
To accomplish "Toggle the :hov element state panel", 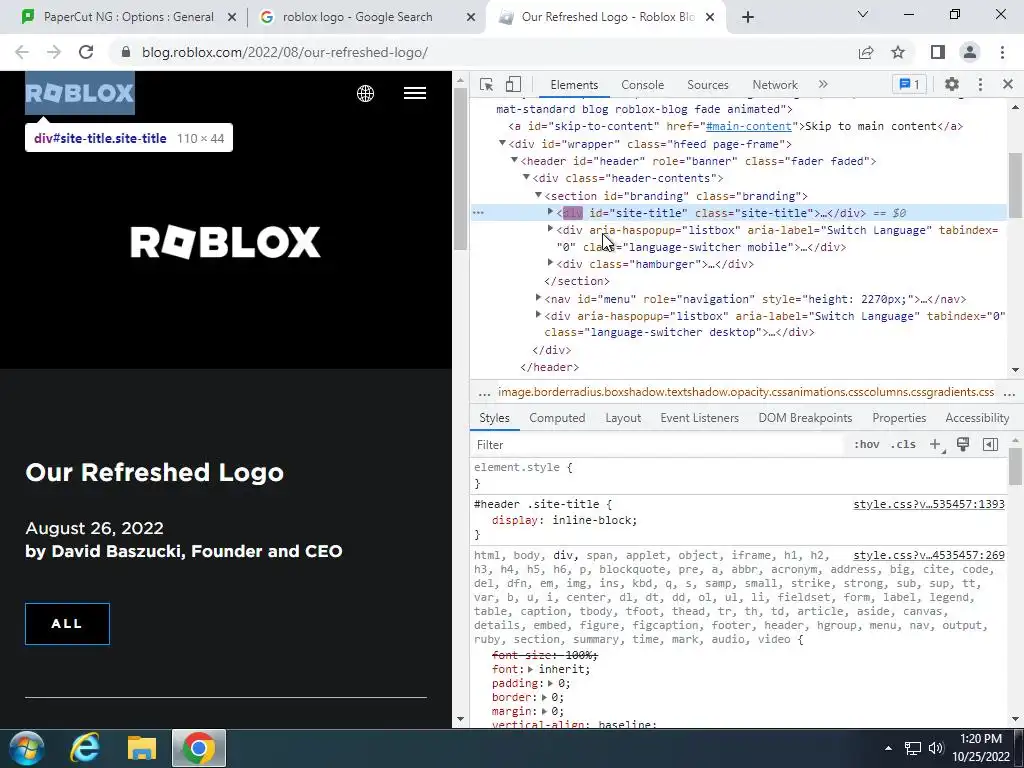I will click(x=867, y=445).
